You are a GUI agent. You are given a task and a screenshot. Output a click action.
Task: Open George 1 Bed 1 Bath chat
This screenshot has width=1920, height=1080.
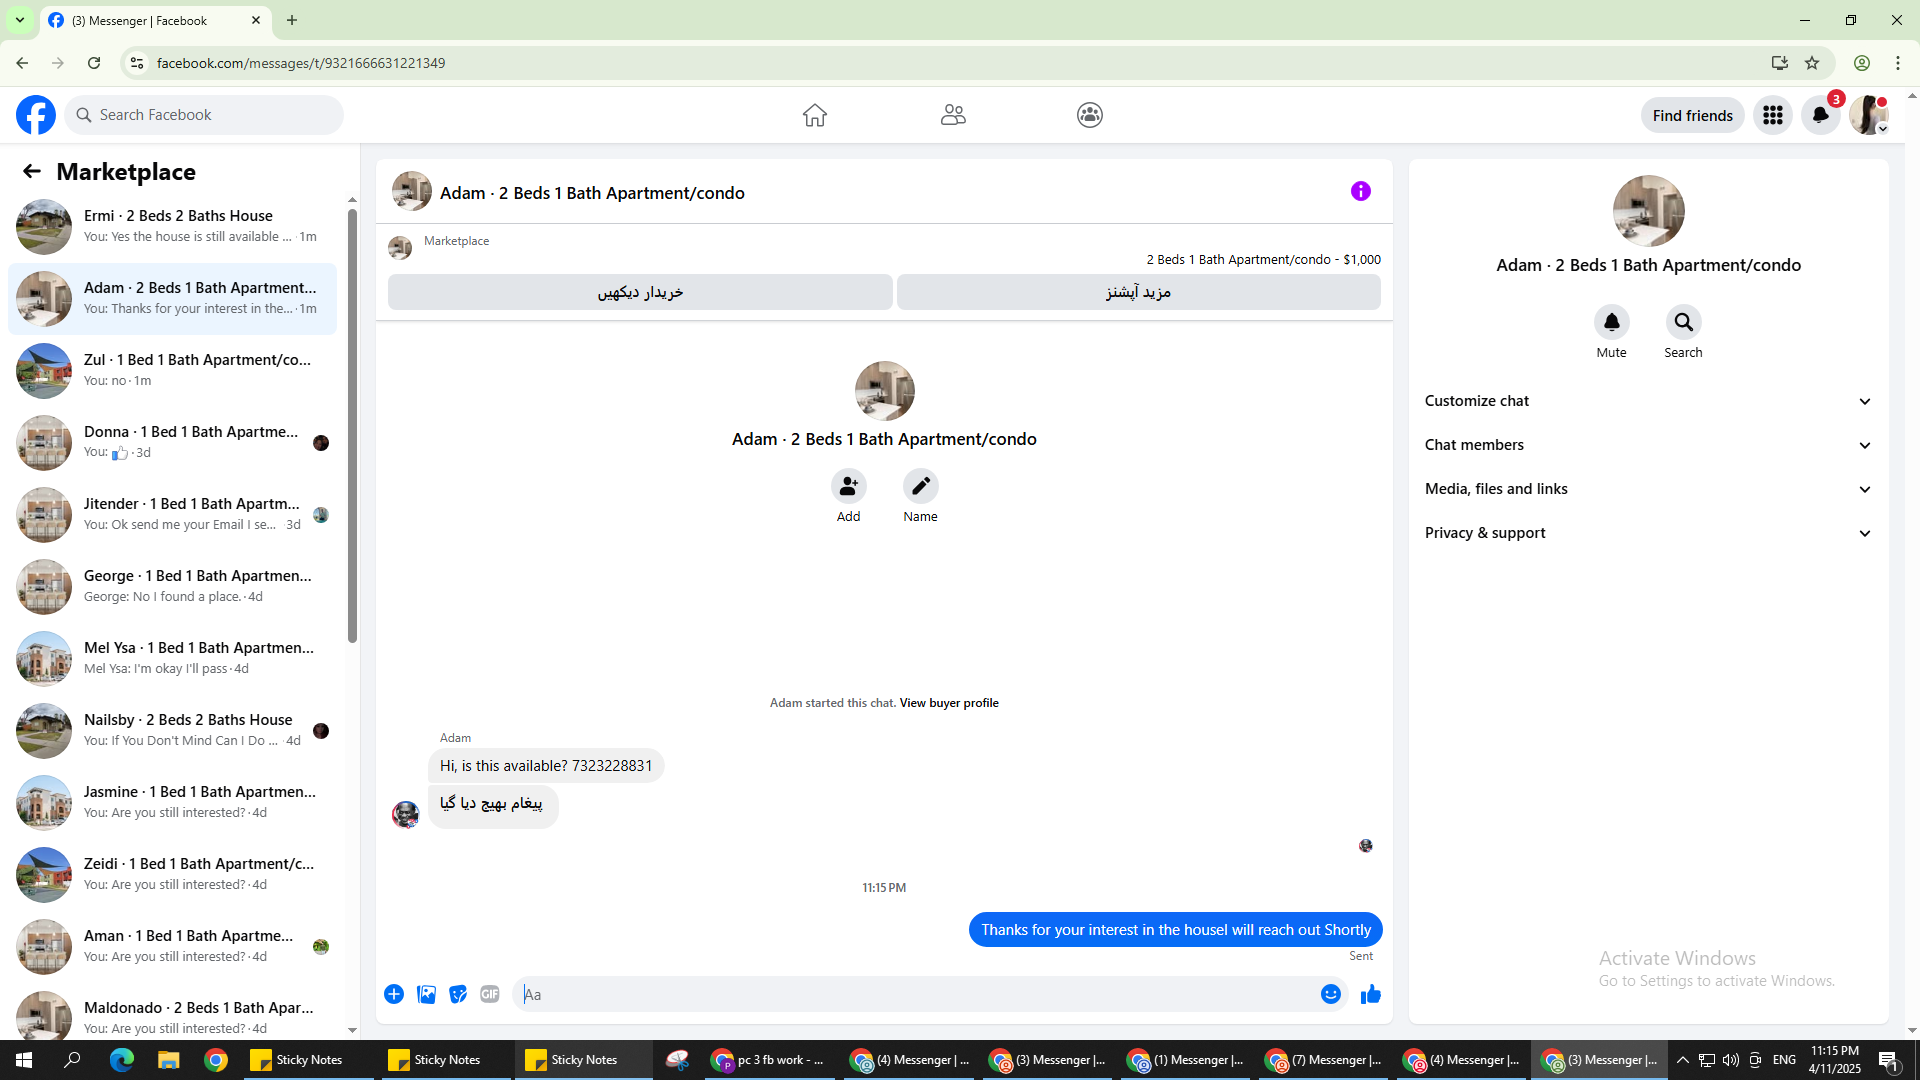[172, 586]
